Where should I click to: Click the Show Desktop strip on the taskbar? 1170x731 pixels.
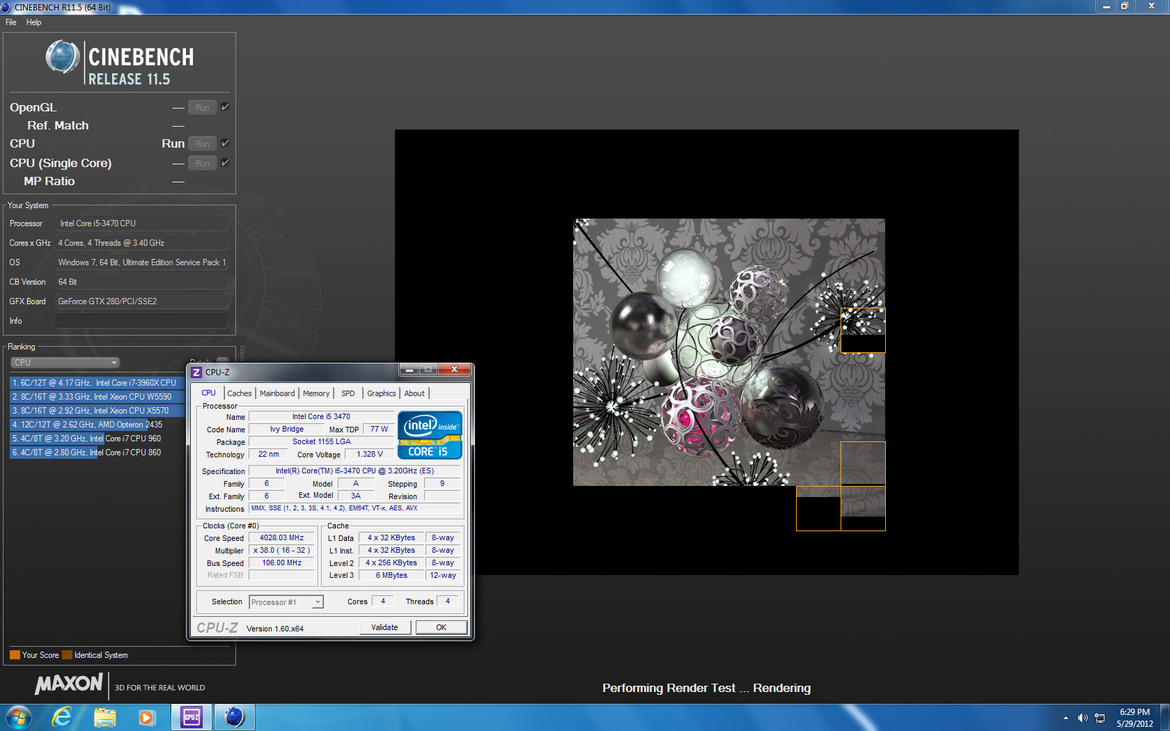tap(1165, 718)
